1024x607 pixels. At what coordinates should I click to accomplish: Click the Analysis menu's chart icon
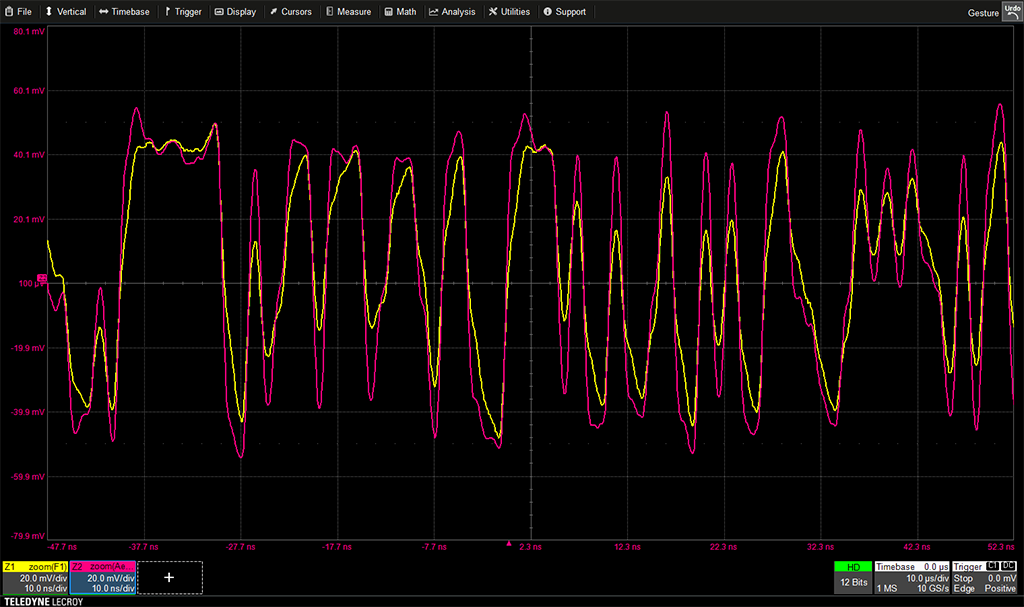(x=433, y=12)
